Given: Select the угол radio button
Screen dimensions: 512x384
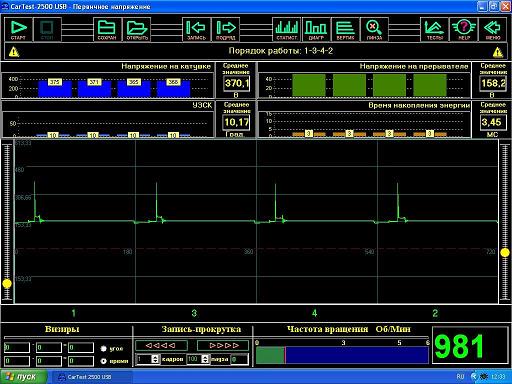Looking at the screenshot, I should tap(103, 349).
